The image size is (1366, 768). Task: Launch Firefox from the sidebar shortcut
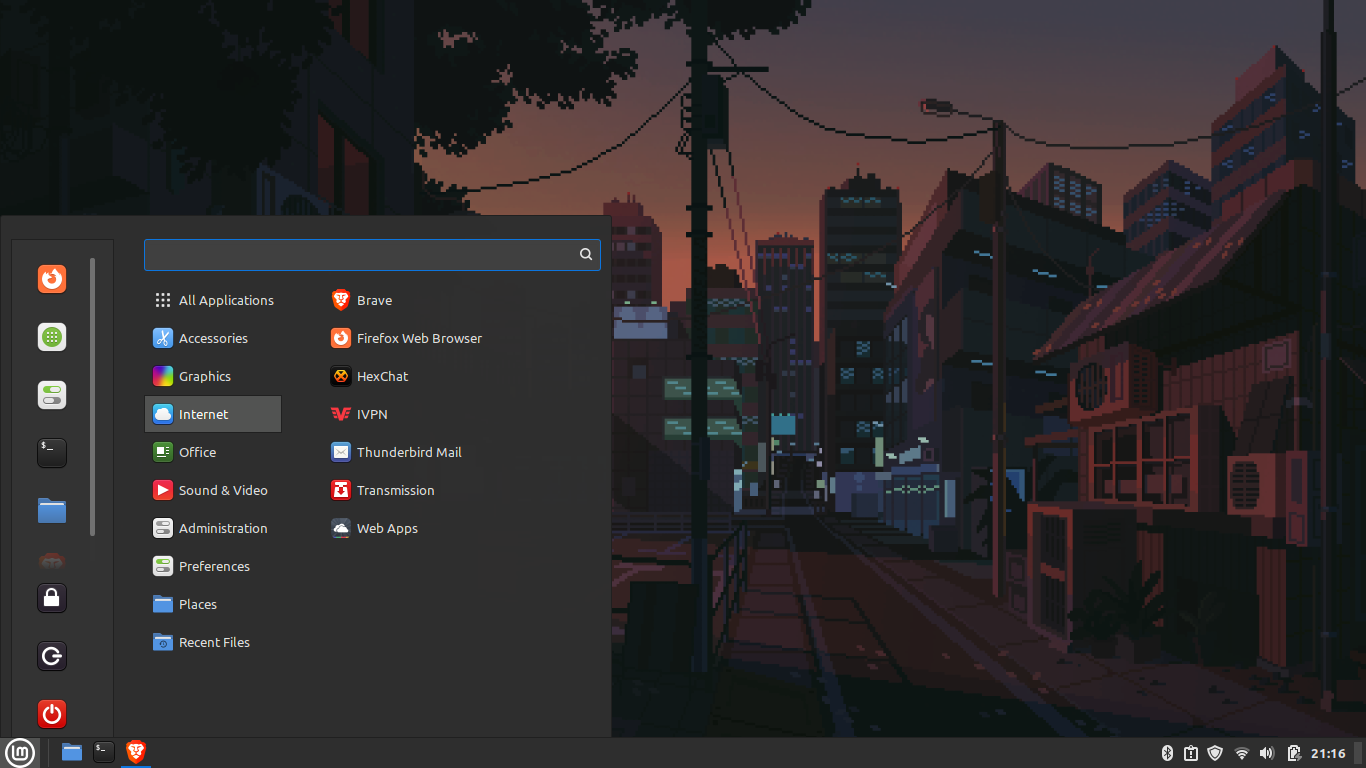click(51, 279)
